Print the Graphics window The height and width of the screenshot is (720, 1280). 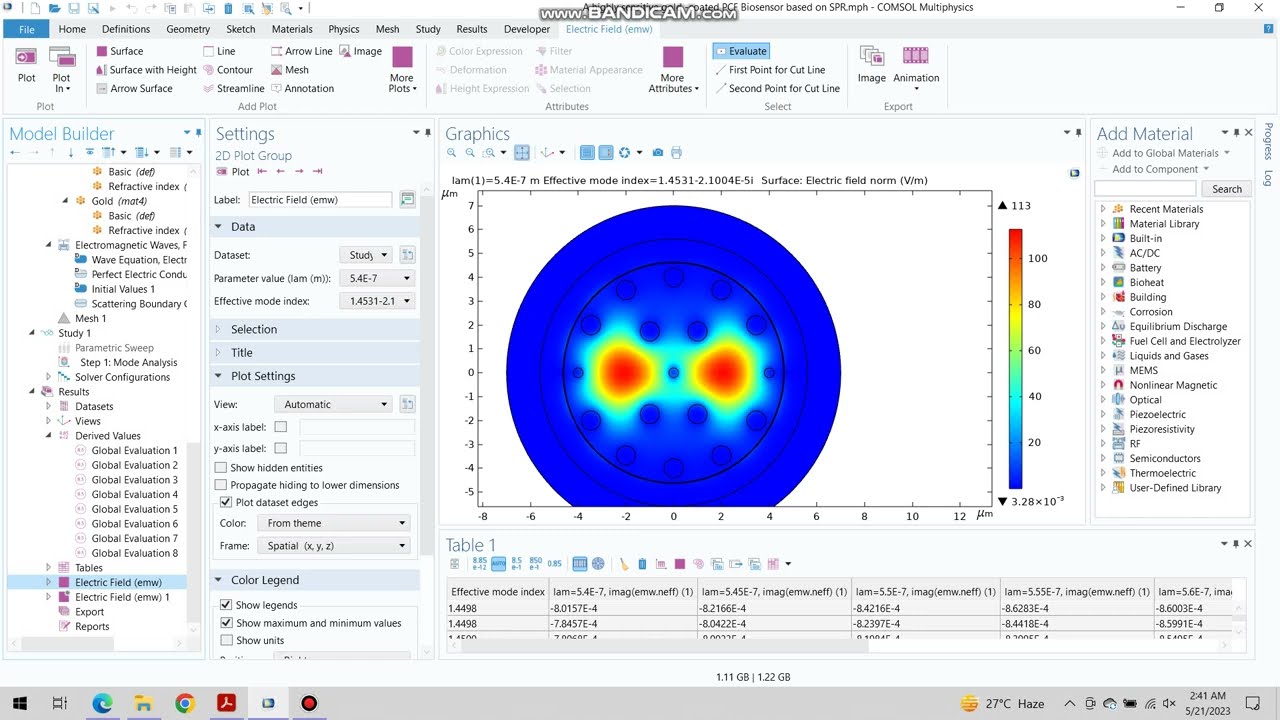click(676, 153)
